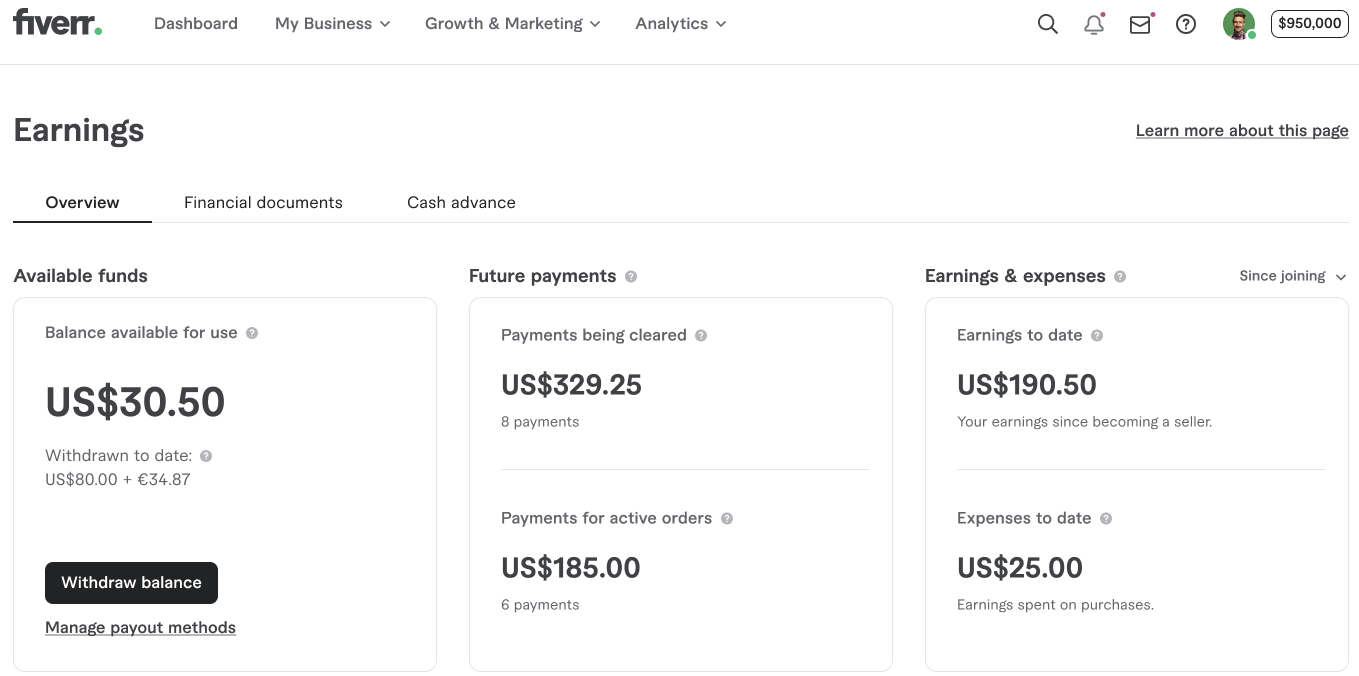The width and height of the screenshot is (1359, 676).
Task: Open the search icon
Action: pyautogui.click(x=1047, y=23)
